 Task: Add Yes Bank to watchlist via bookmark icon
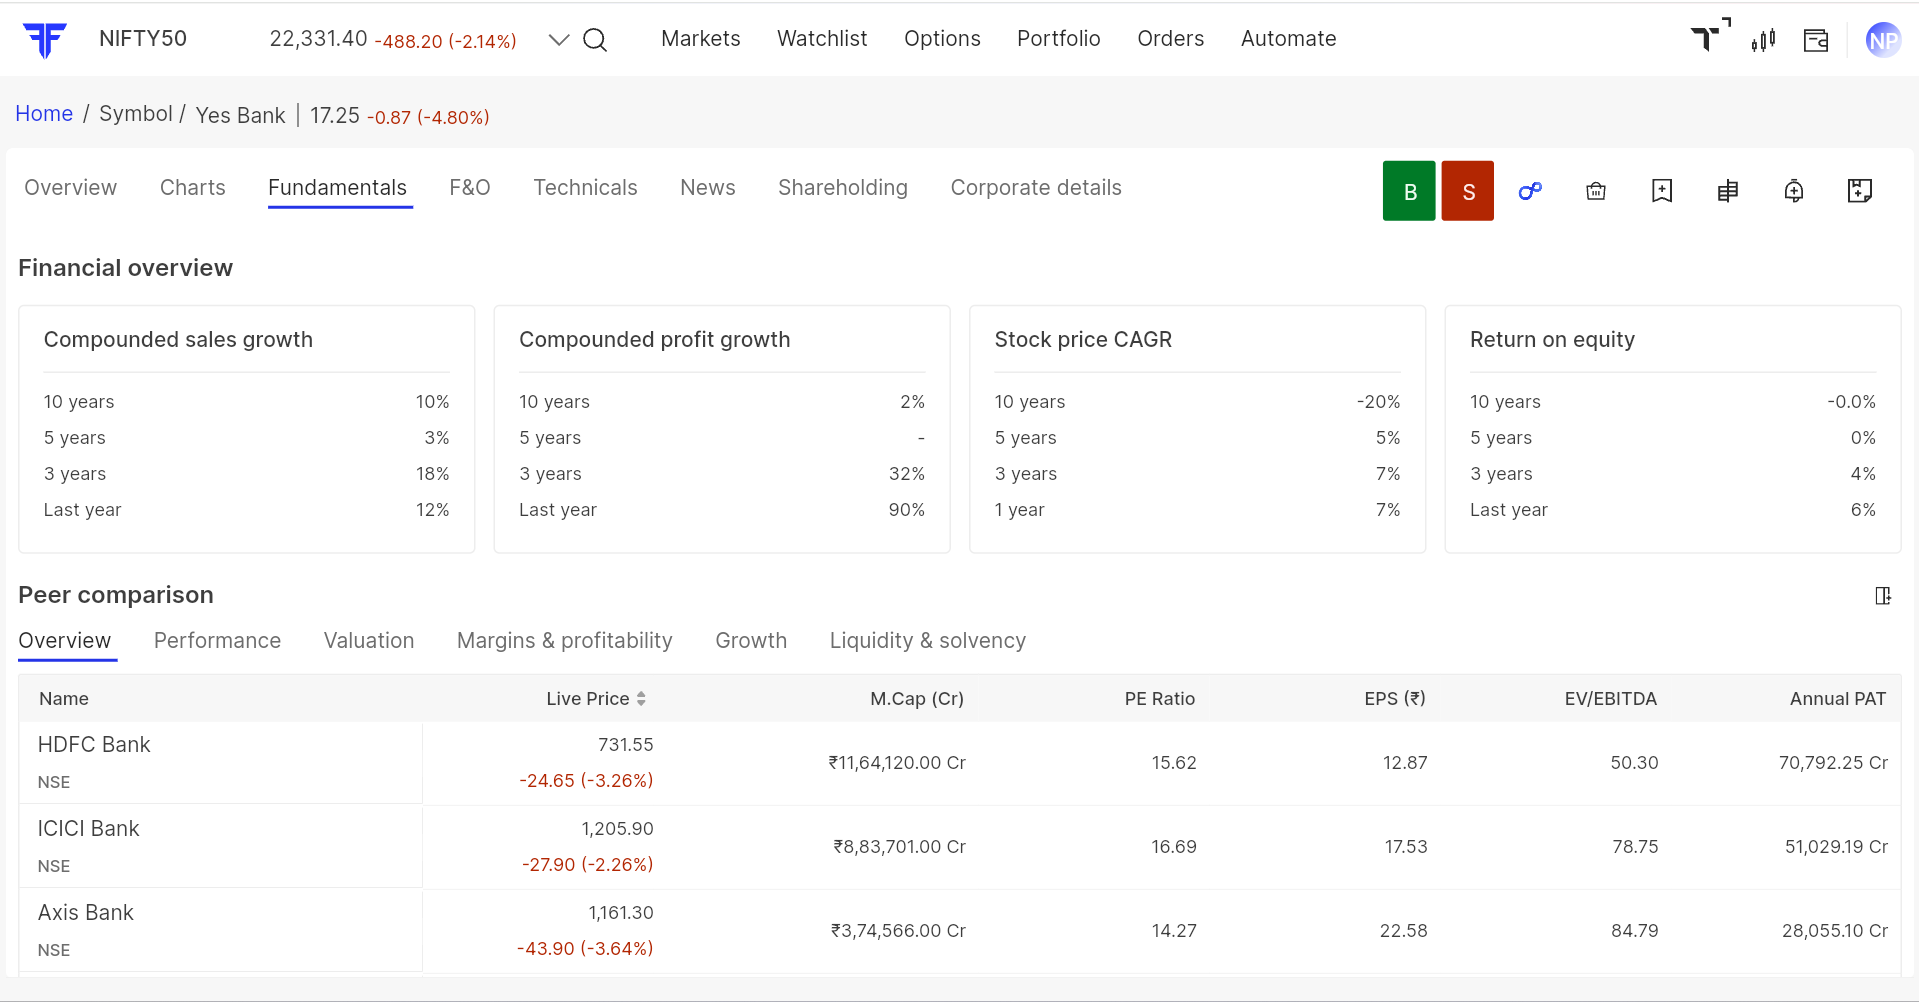click(1661, 191)
